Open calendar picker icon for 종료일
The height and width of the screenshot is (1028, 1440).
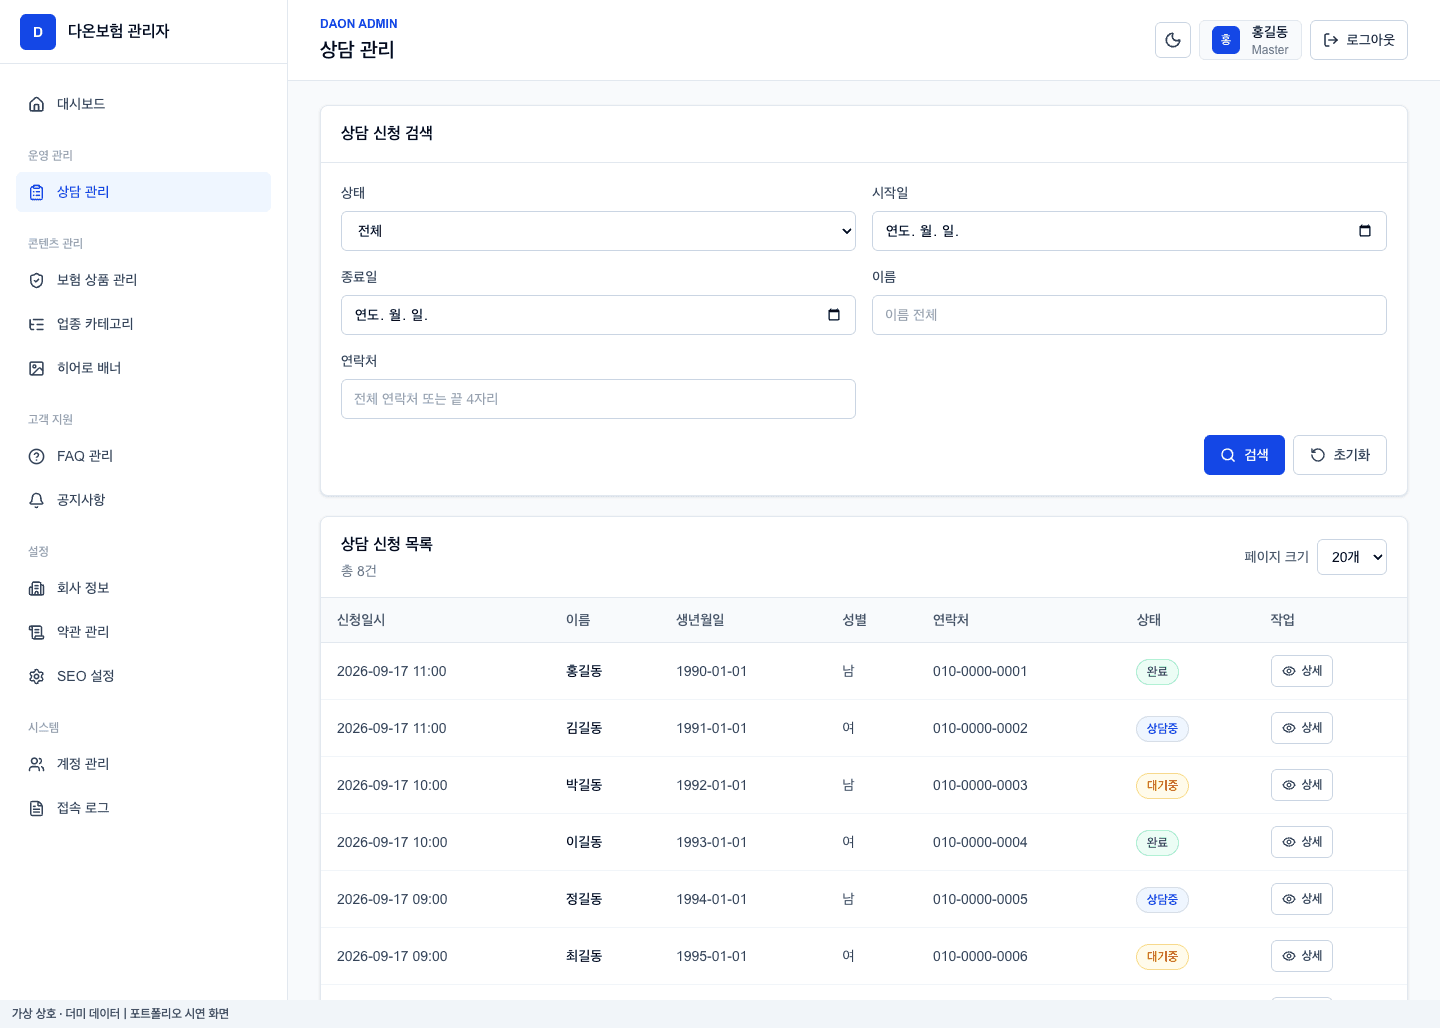(x=834, y=315)
